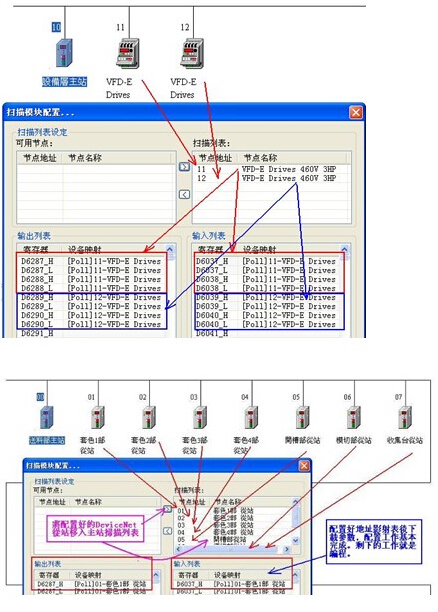This screenshot has height=612, width=438.
Task: Select the node 01 slave device icon
Action: point(98,418)
